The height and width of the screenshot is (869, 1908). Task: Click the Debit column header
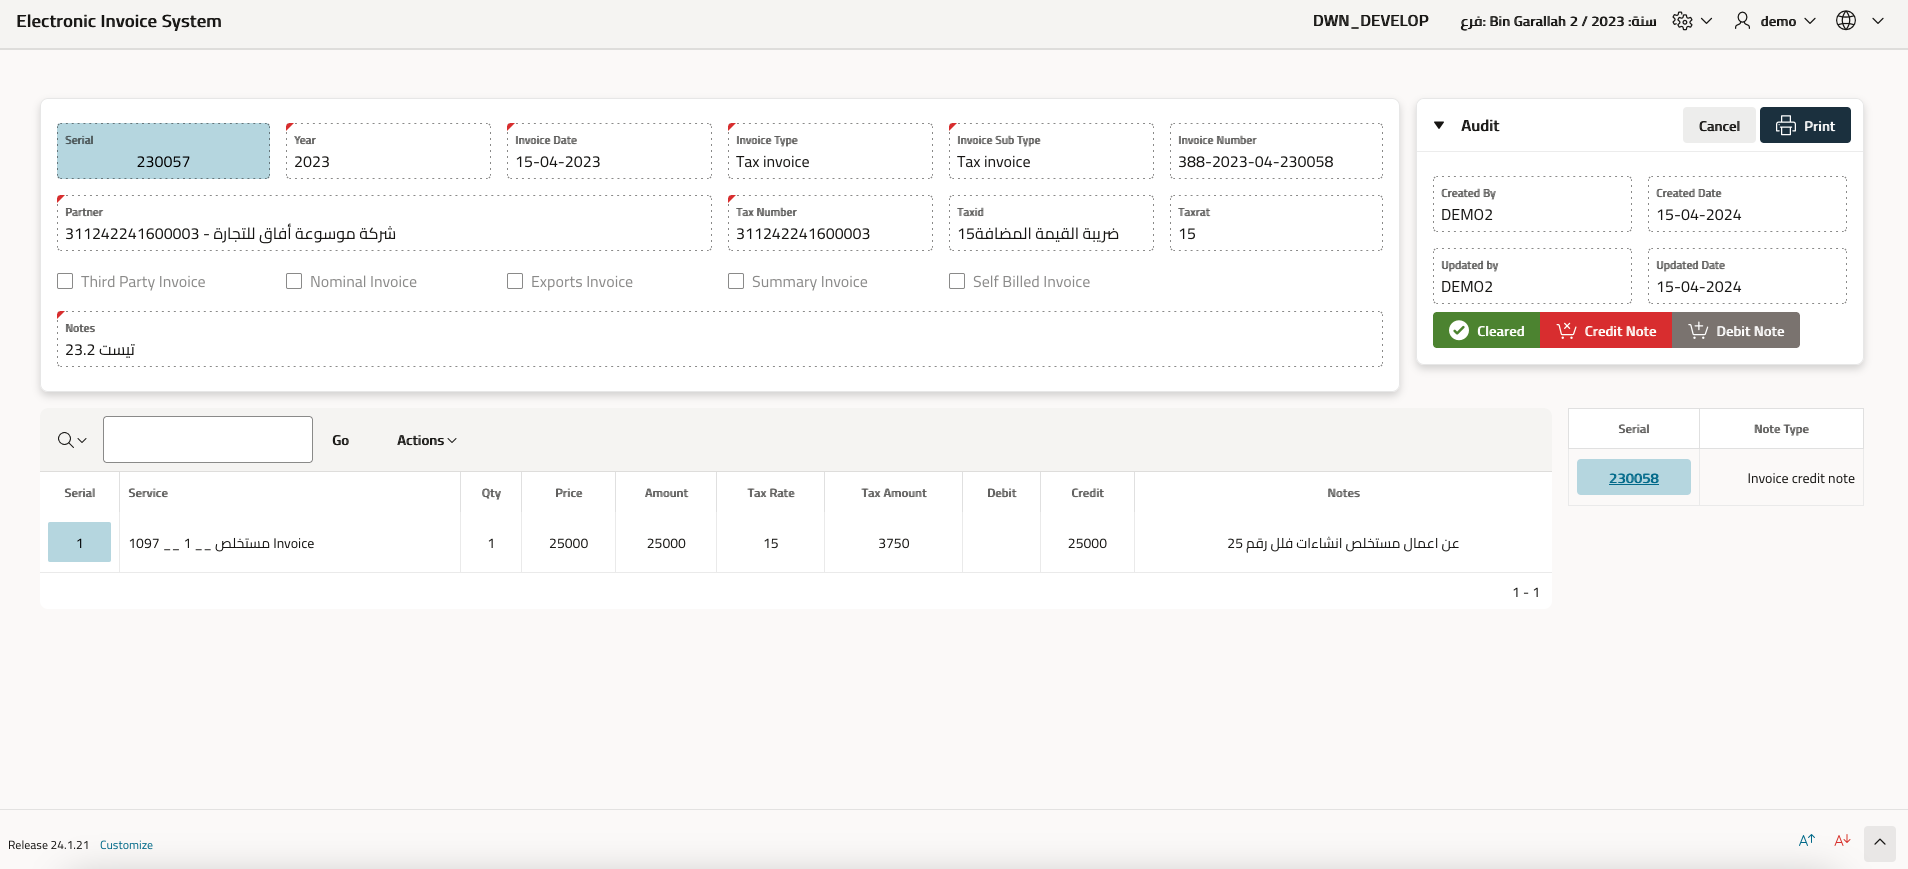click(1001, 493)
